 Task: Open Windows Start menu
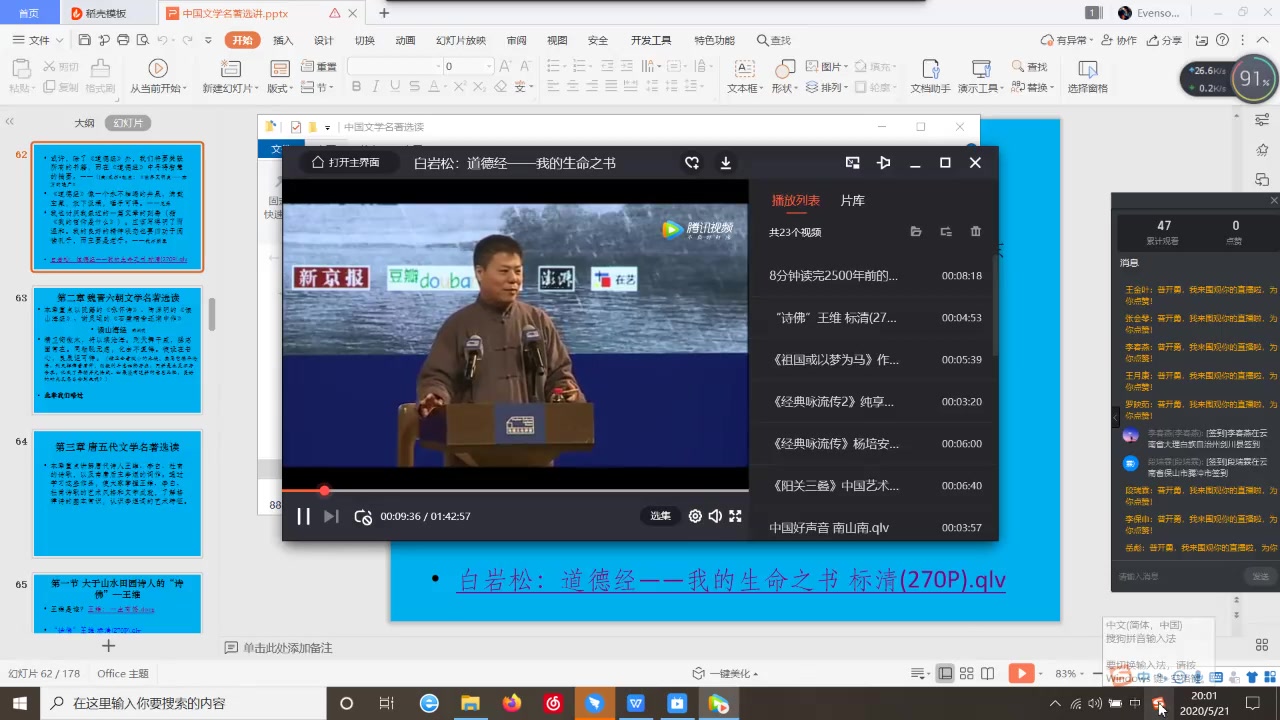coord(19,703)
